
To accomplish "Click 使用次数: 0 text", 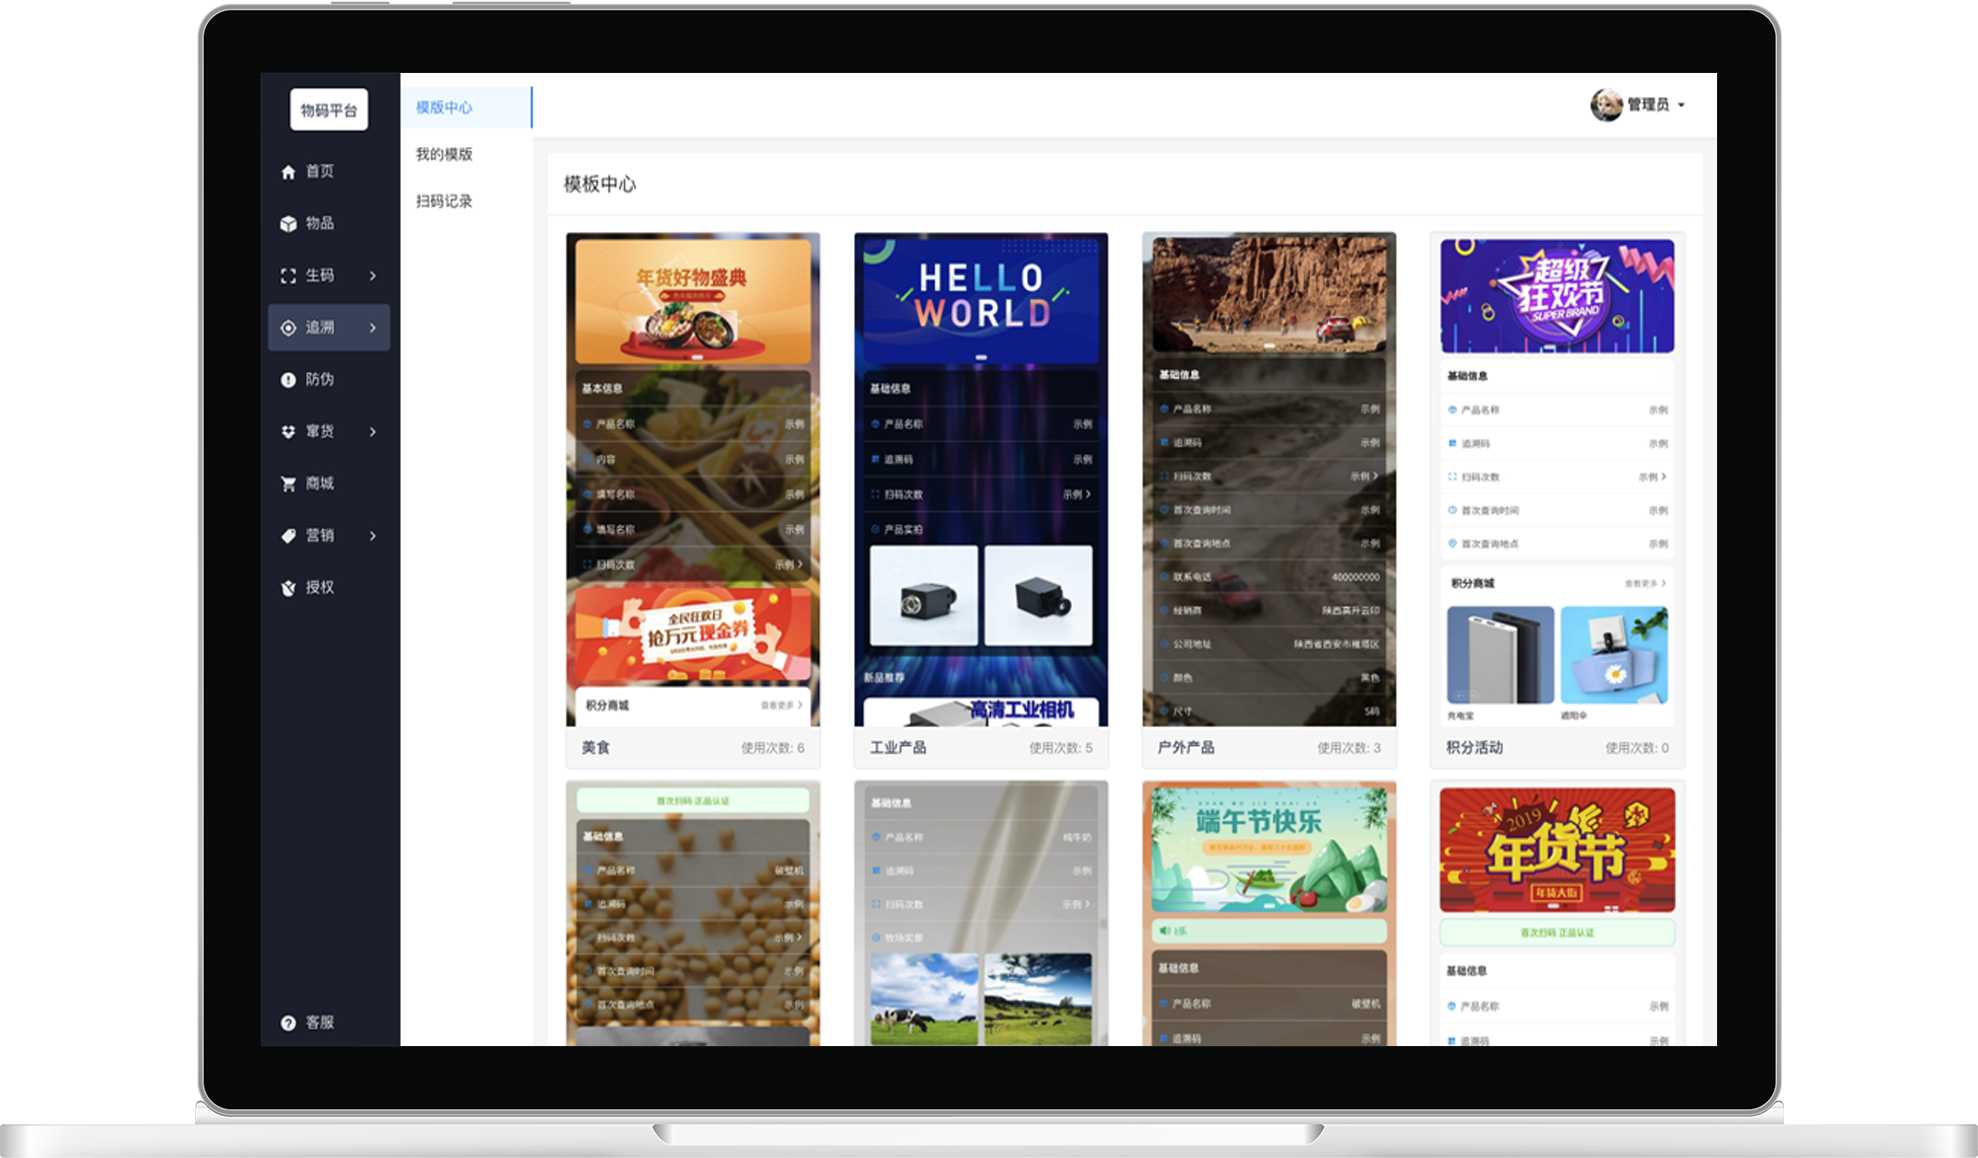I will tap(1637, 748).
